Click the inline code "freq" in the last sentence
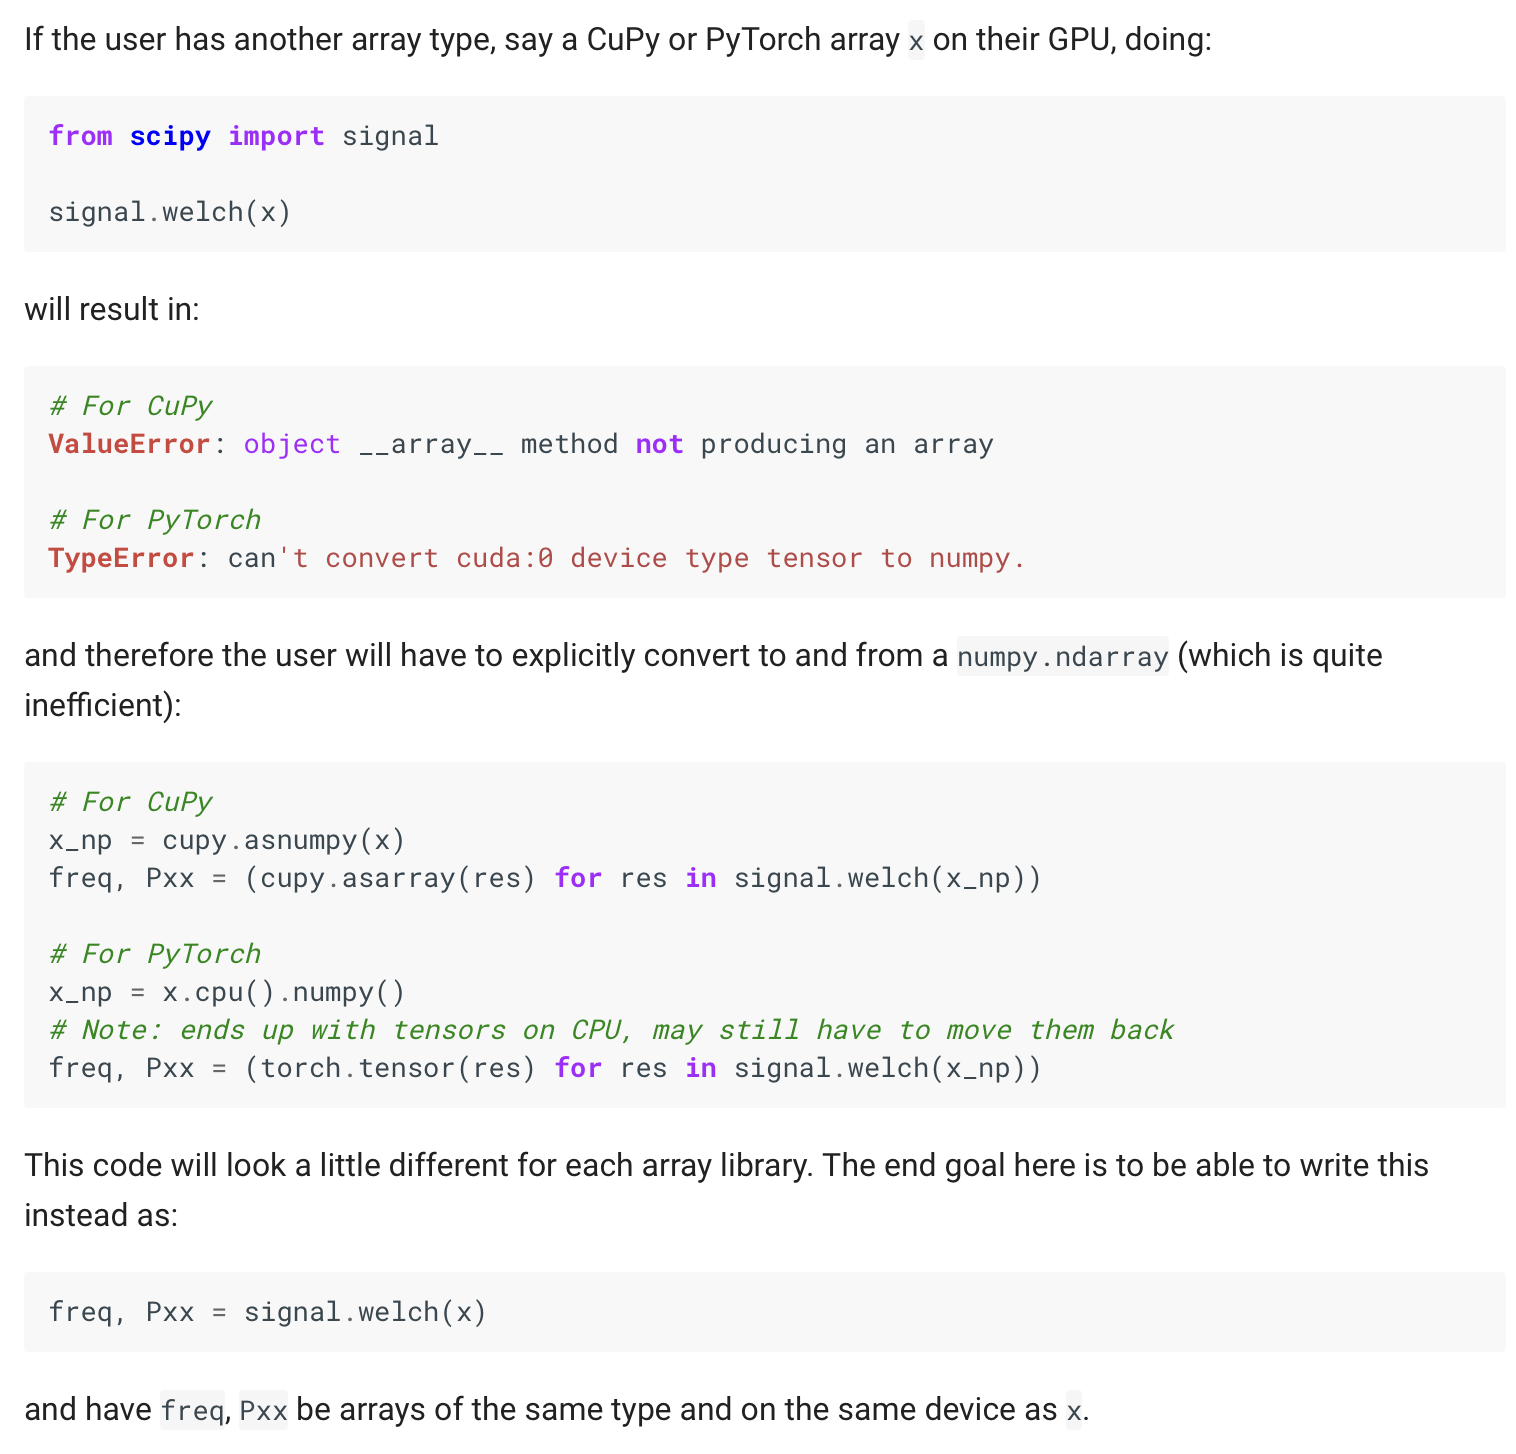1516x1454 pixels. coord(192,1411)
